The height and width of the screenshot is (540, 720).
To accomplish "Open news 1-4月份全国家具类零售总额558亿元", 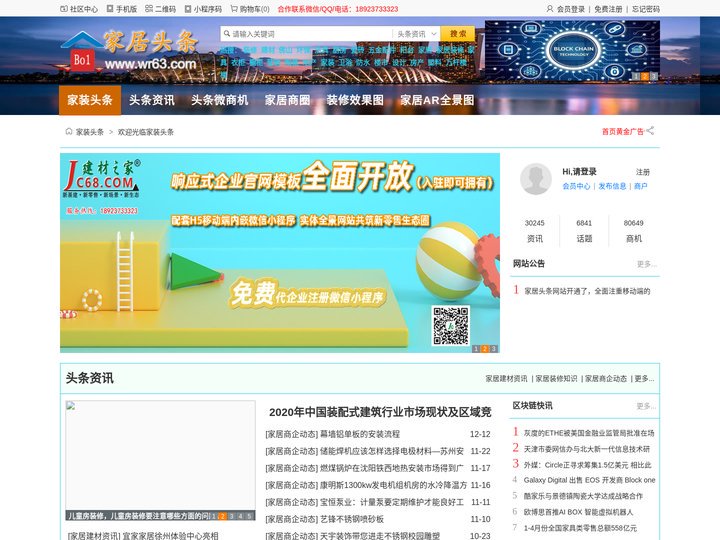I will click(x=580, y=528).
